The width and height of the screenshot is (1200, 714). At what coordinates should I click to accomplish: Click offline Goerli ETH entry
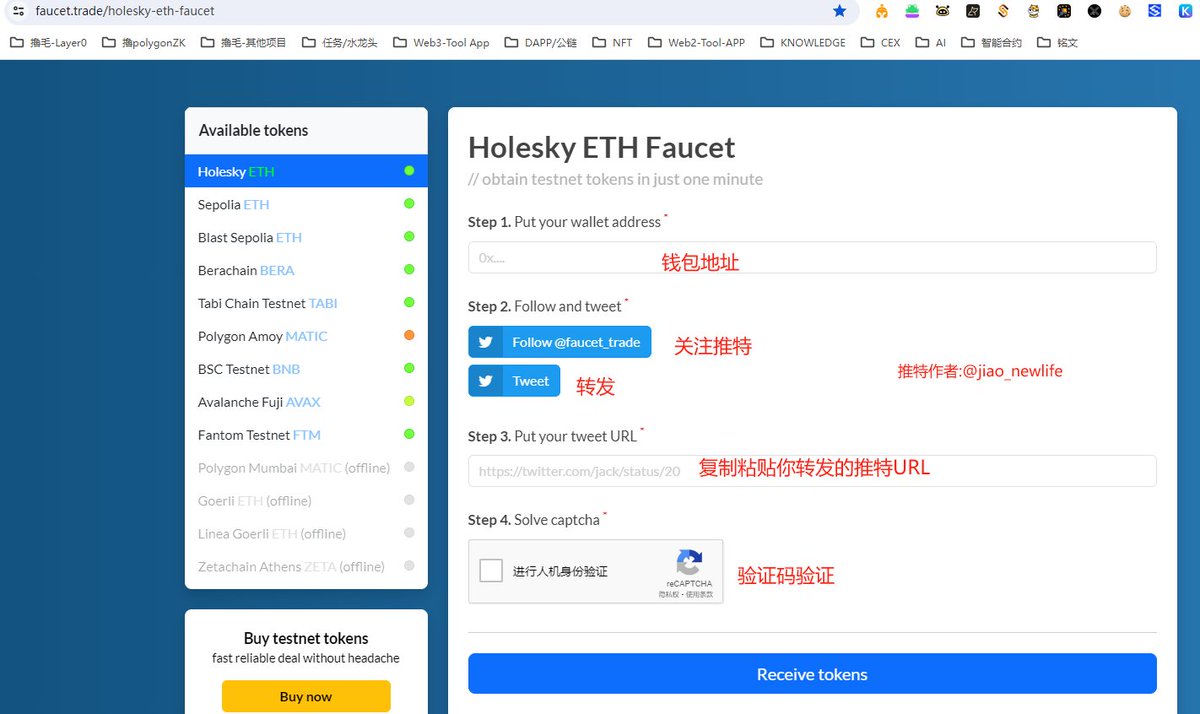pyautogui.click(x=306, y=501)
